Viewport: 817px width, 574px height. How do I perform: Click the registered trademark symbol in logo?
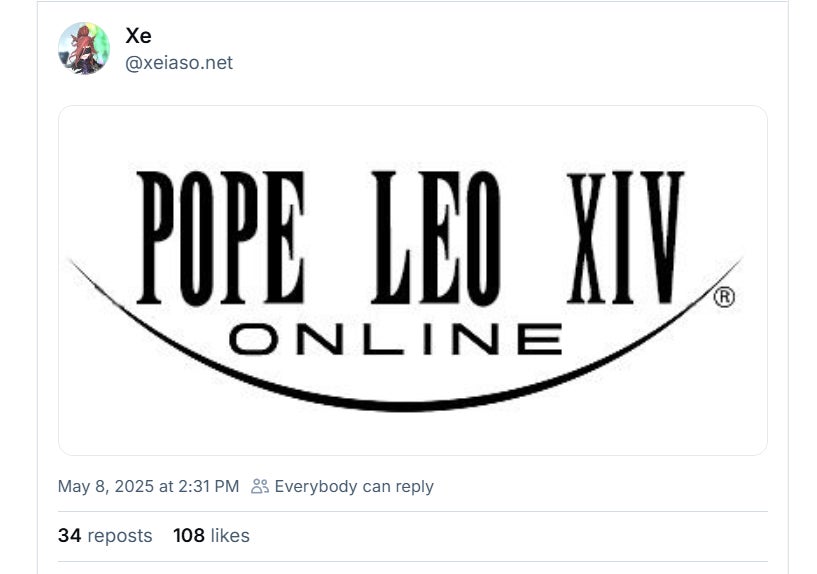point(724,297)
